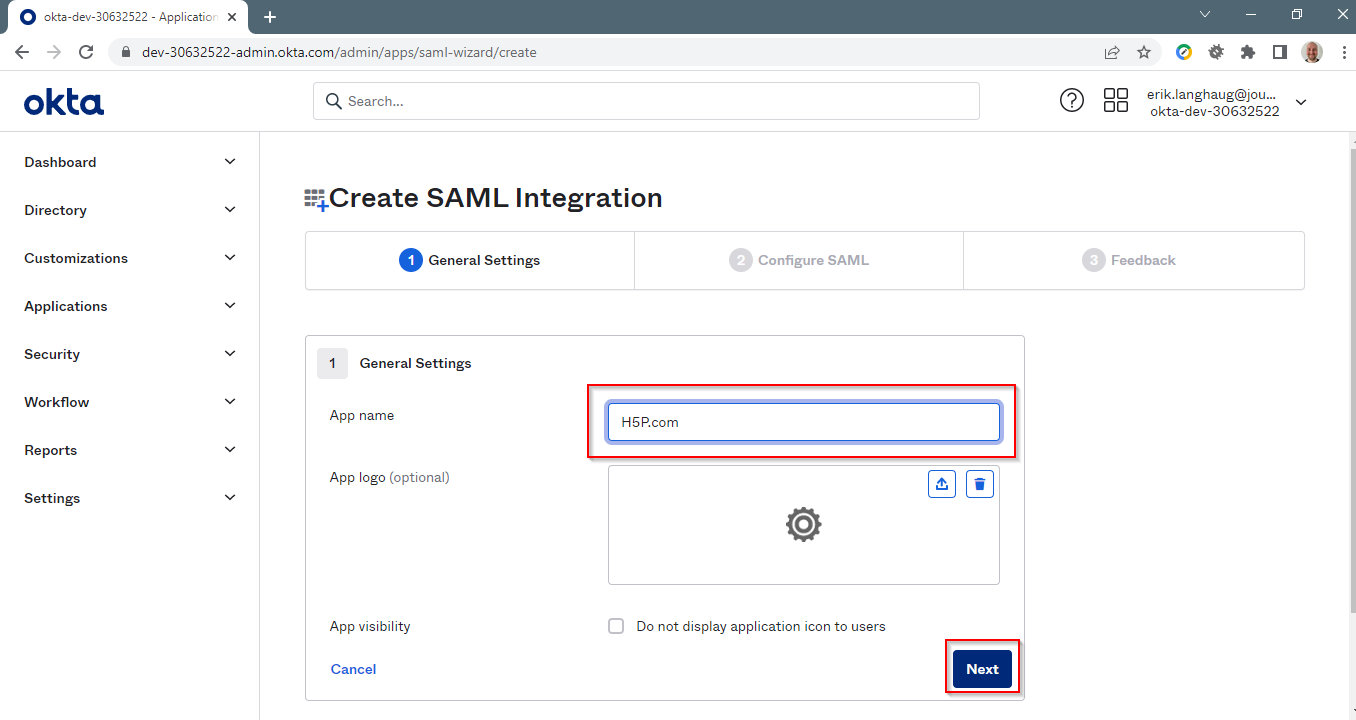Image resolution: width=1356 pixels, height=720 pixels.
Task: Select the Configure SAML step tab
Action: (x=799, y=260)
